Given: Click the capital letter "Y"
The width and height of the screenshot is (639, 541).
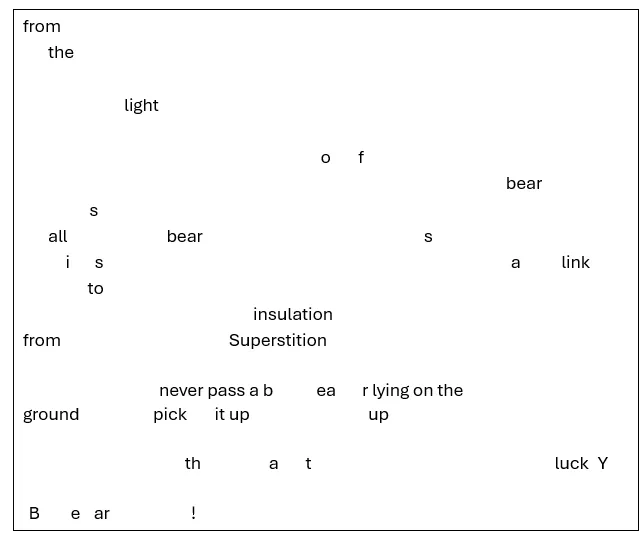Looking at the screenshot, I should coord(603,463).
